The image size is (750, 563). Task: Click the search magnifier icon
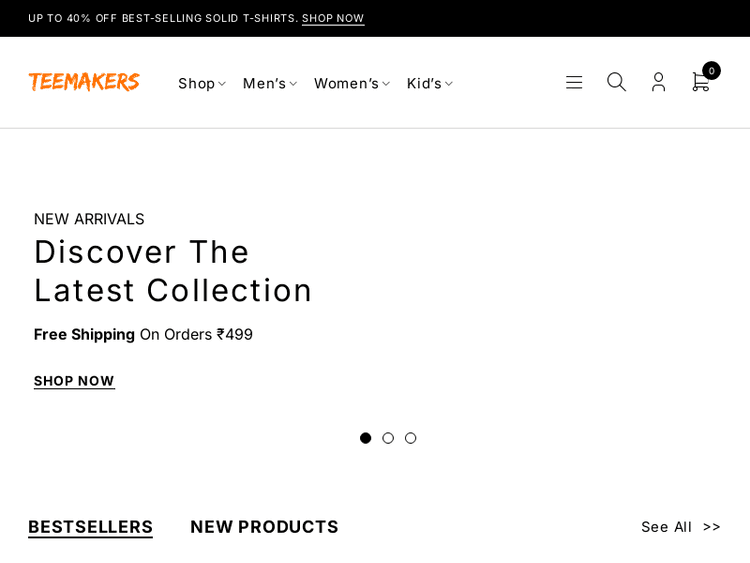pos(616,82)
